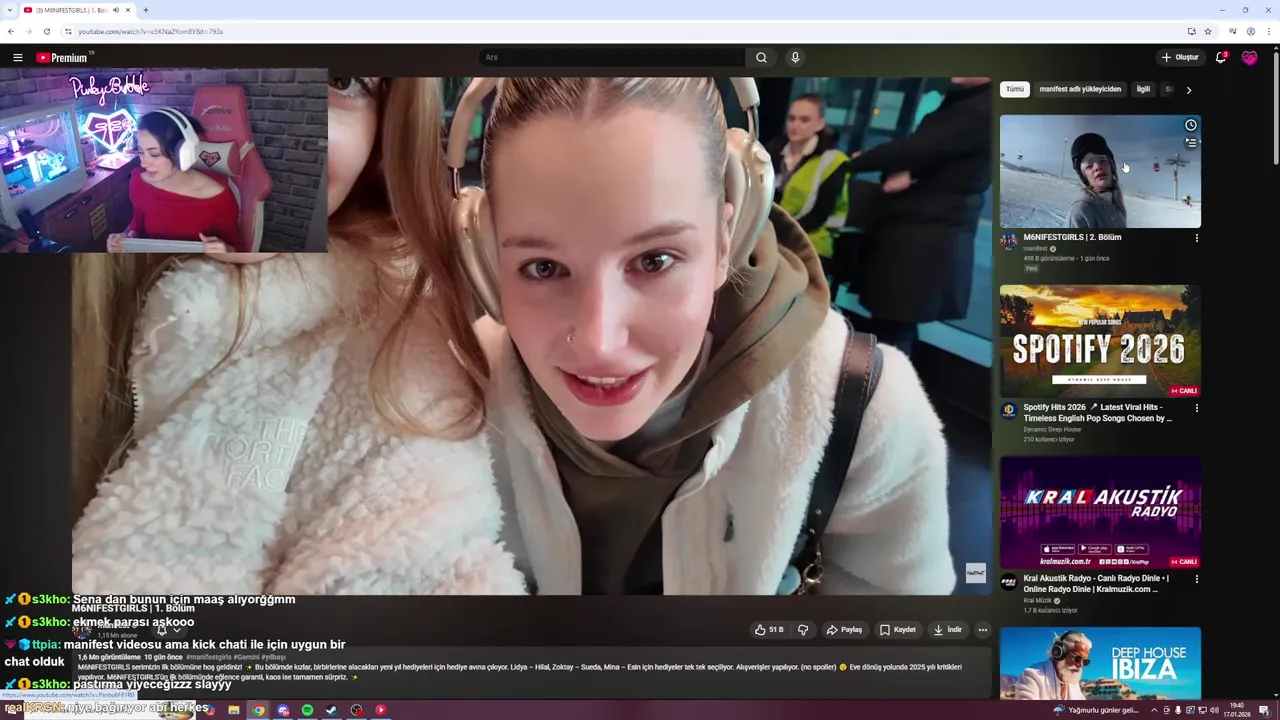Open install app icon in address bar
Screen dimensions: 1280x720
tap(1191, 31)
